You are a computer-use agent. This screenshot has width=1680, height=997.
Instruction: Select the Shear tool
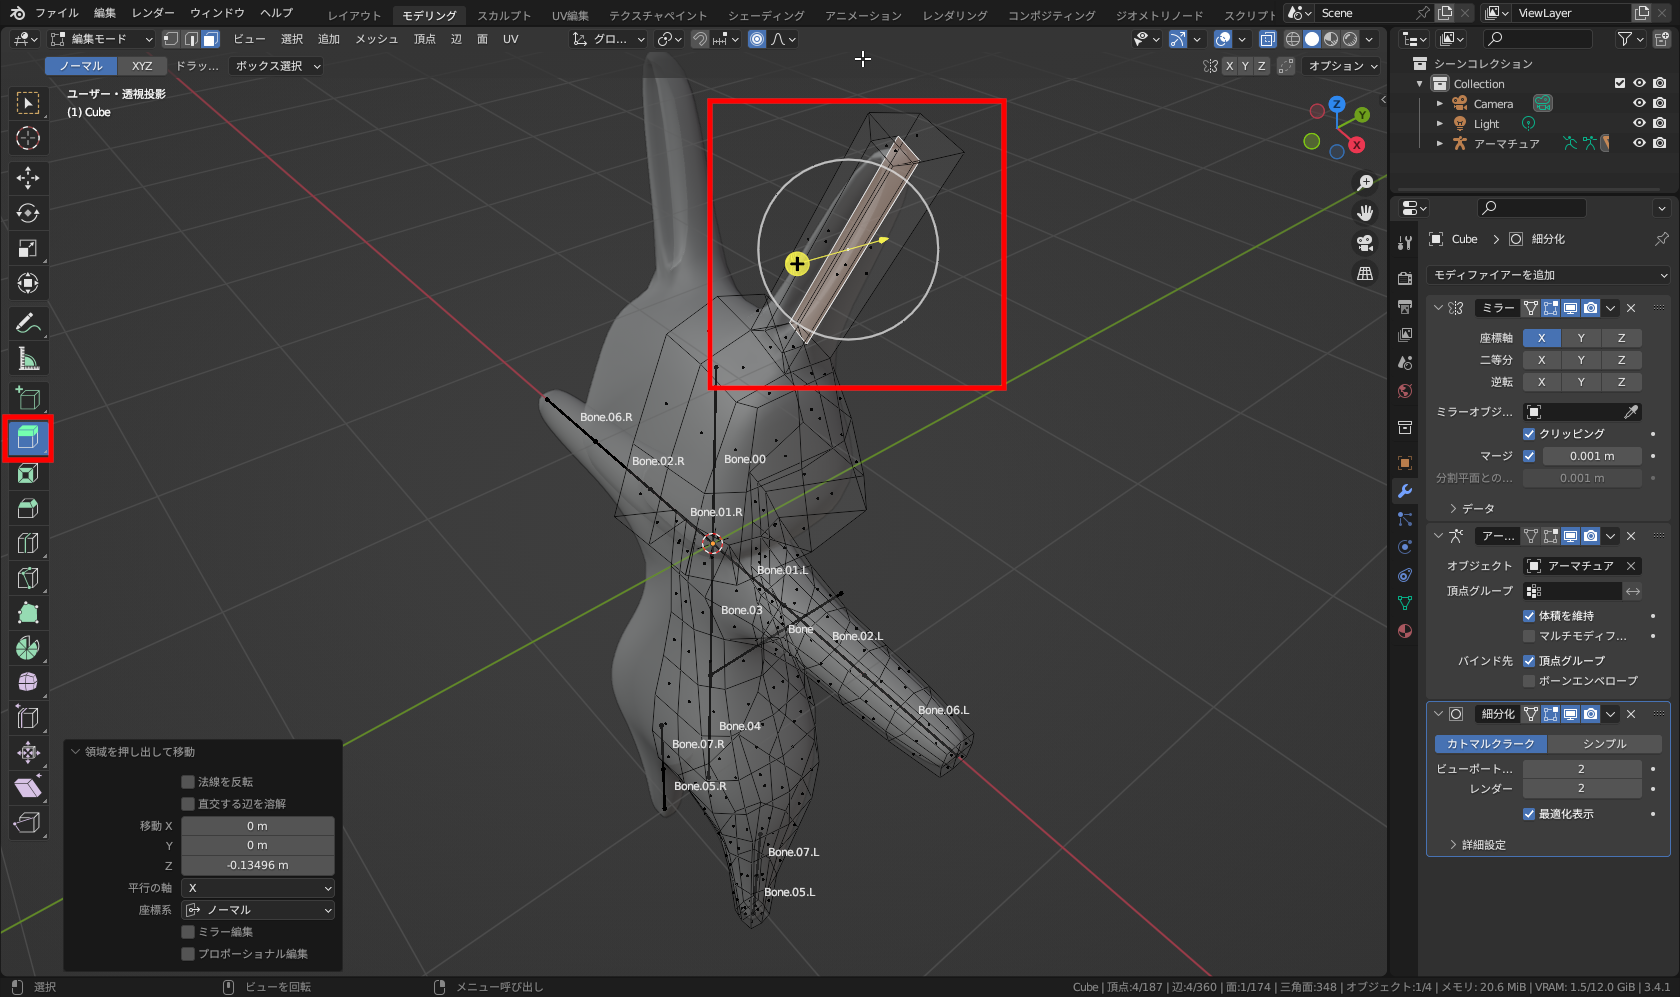(28, 788)
